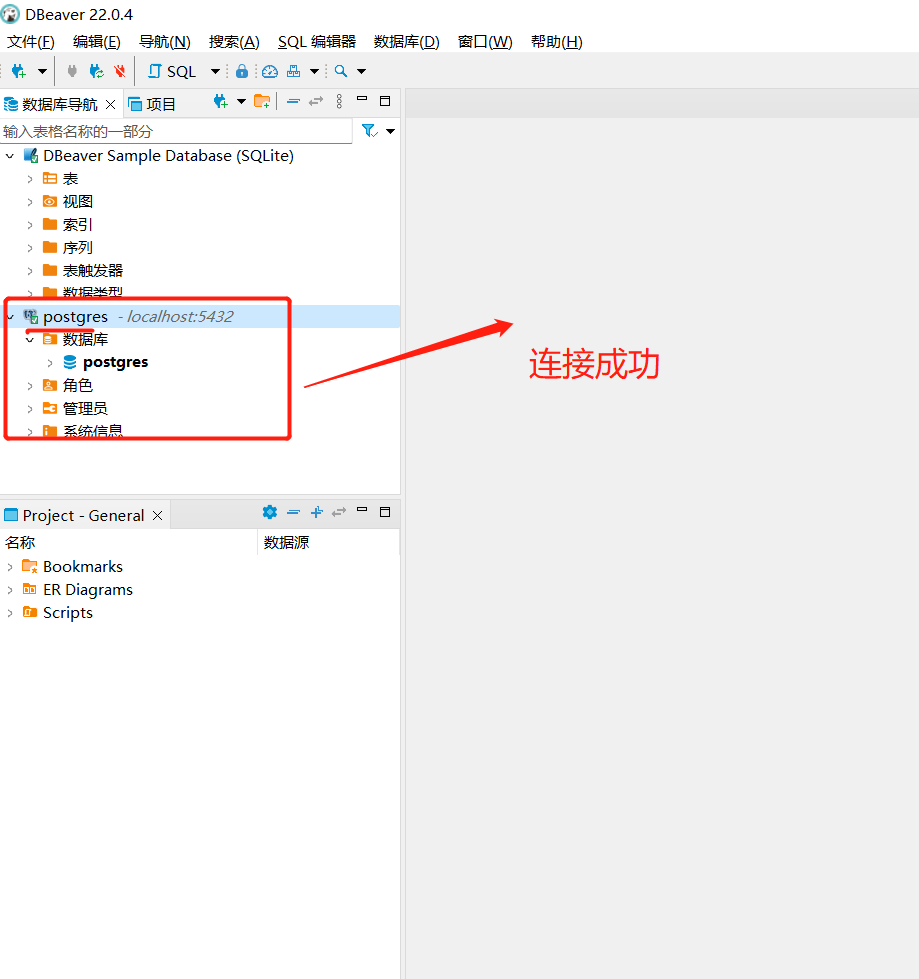Expand the Bookmarks folder
919x979 pixels.
[x=10, y=567]
